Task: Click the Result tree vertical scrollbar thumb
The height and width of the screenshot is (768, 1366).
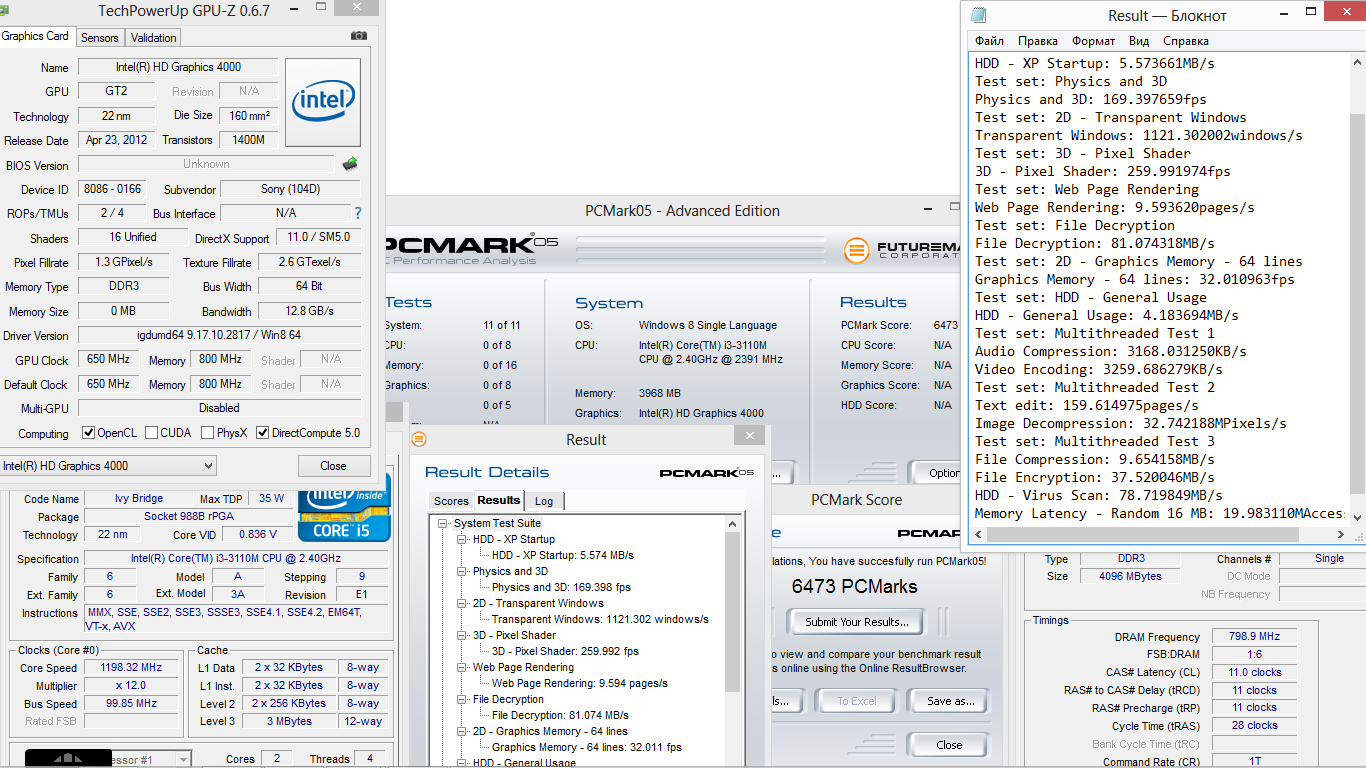Action: (x=733, y=613)
